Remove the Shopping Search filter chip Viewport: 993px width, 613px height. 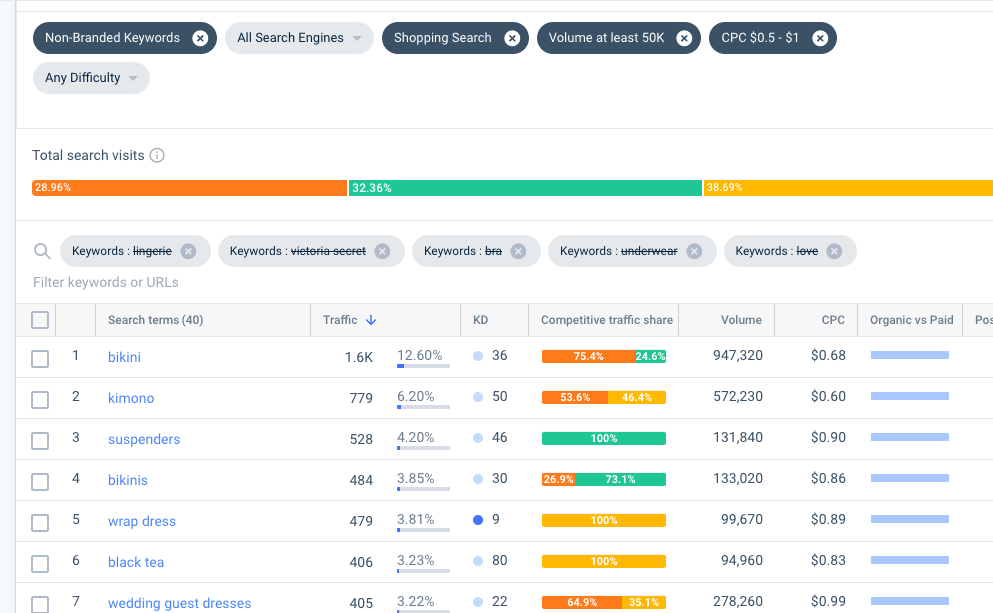(x=512, y=39)
